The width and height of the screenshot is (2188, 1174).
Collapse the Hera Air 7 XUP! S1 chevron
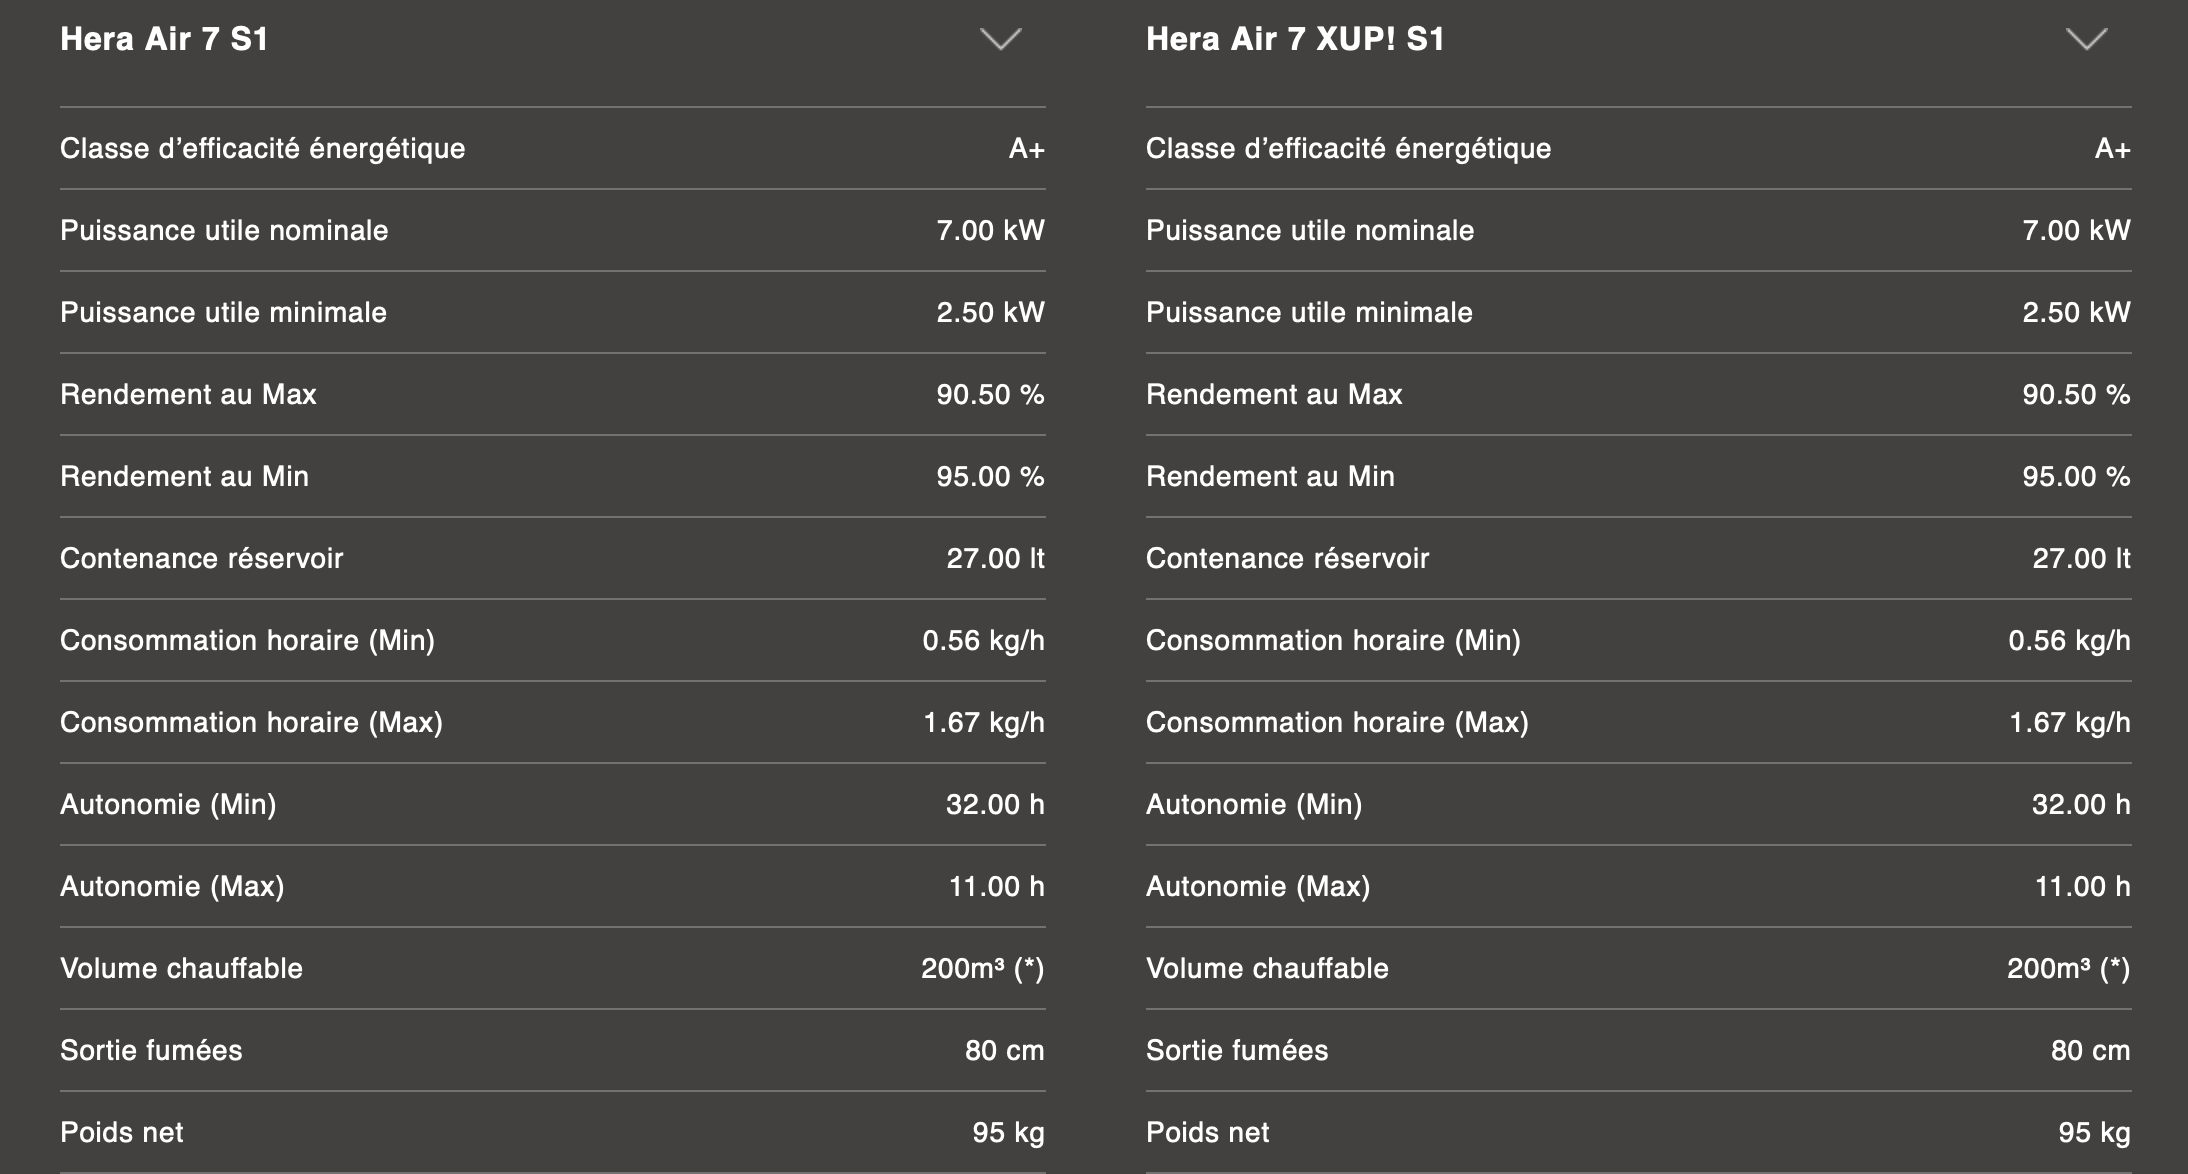(2086, 39)
